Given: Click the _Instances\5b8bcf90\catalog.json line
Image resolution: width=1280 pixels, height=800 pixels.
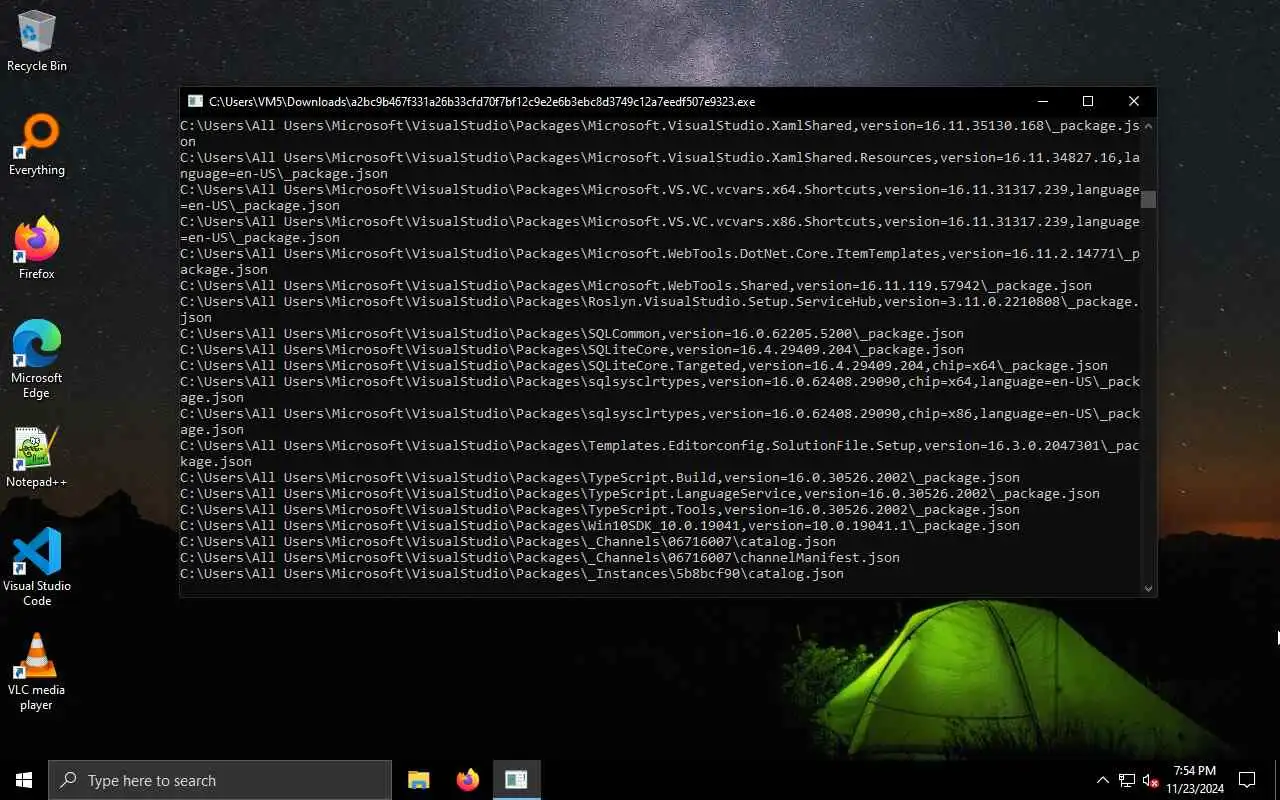Looking at the screenshot, I should coord(512,574).
